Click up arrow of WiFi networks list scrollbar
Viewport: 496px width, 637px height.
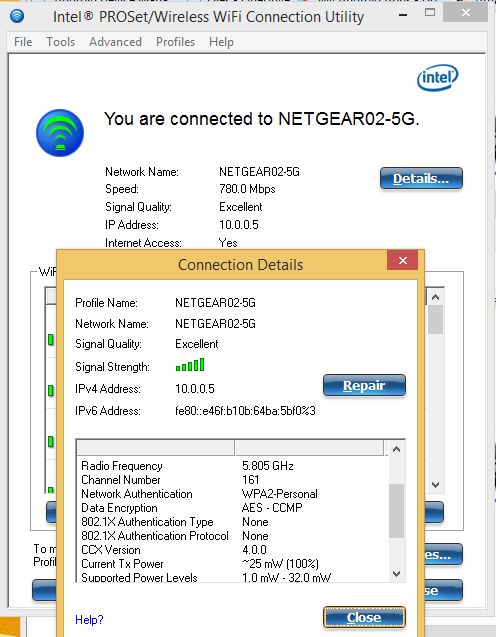coord(435,297)
